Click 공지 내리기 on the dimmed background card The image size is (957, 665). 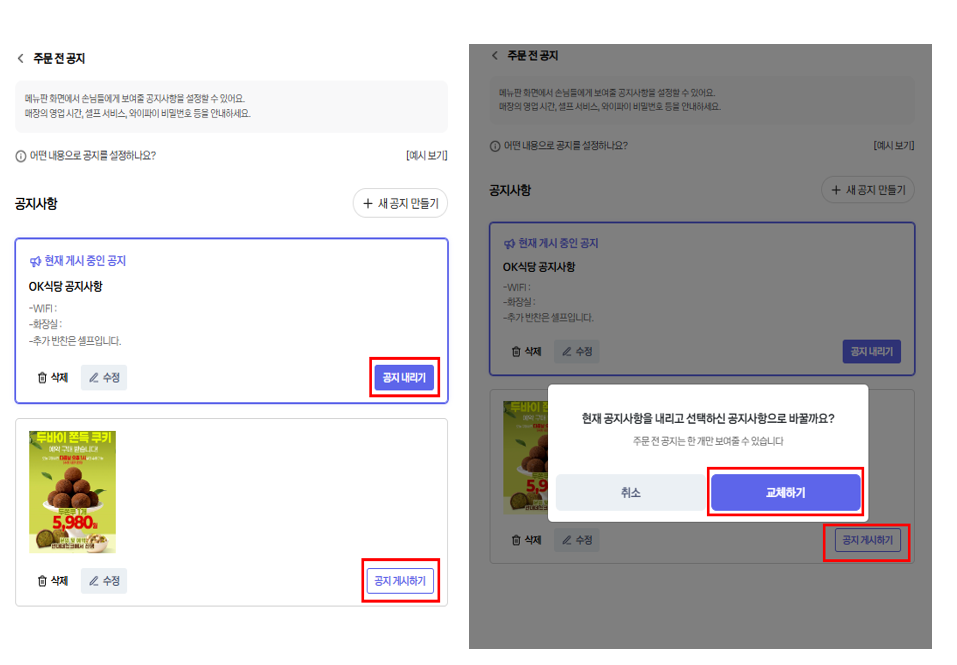point(871,352)
